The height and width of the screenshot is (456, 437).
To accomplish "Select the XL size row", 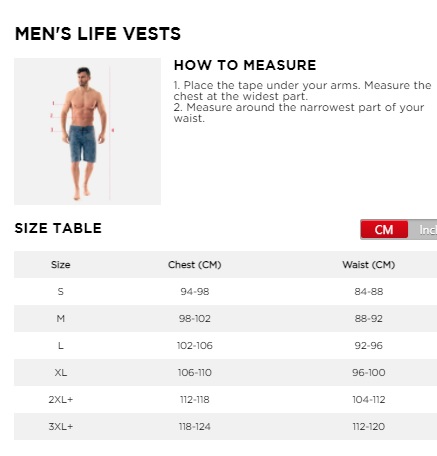I will click(225, 373).
